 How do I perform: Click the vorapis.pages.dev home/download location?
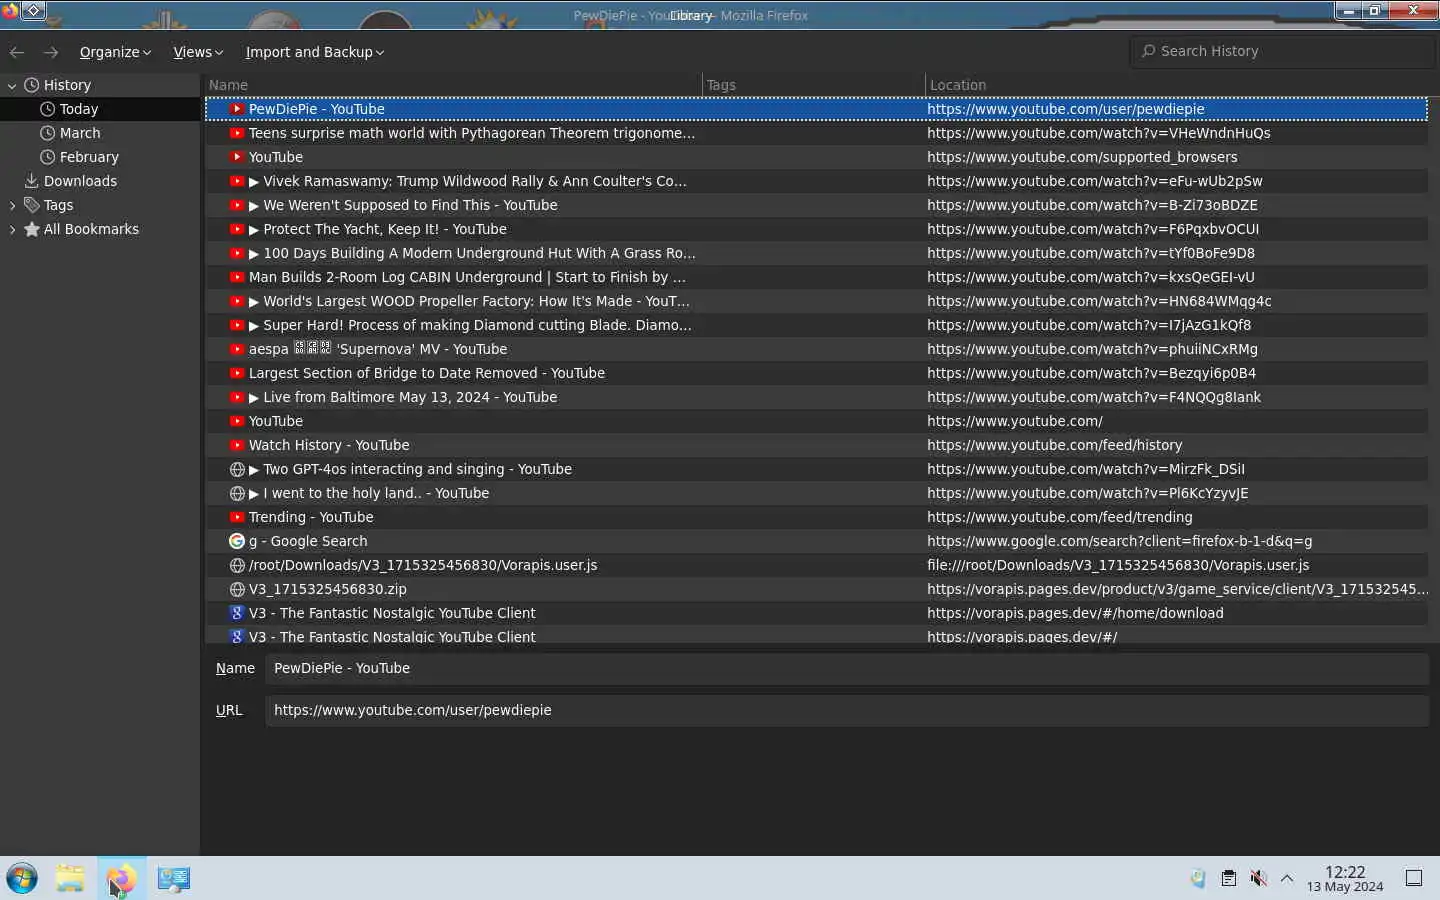click(x=1075, y=613)
